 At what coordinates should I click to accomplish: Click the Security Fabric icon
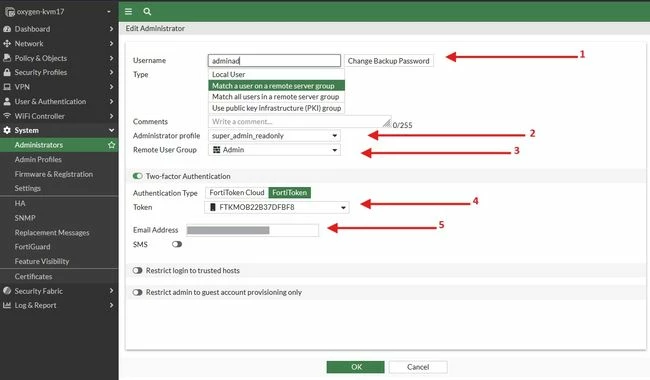[x=7, y=291]
